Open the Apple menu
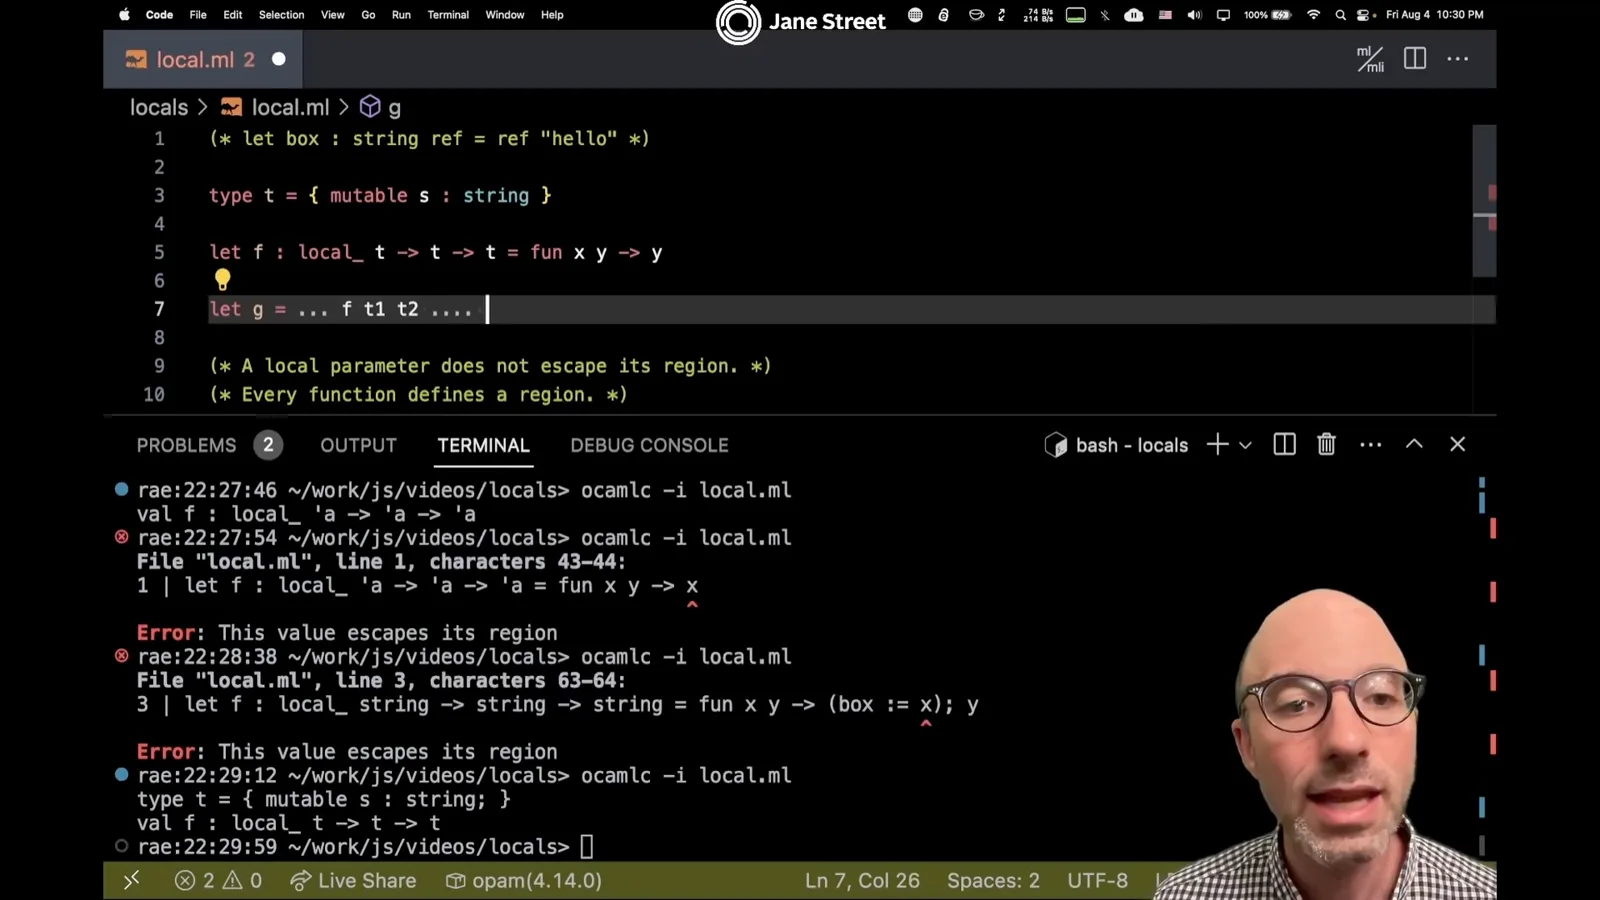Viewport: 1600px width, 900px height. pos(125,15)
